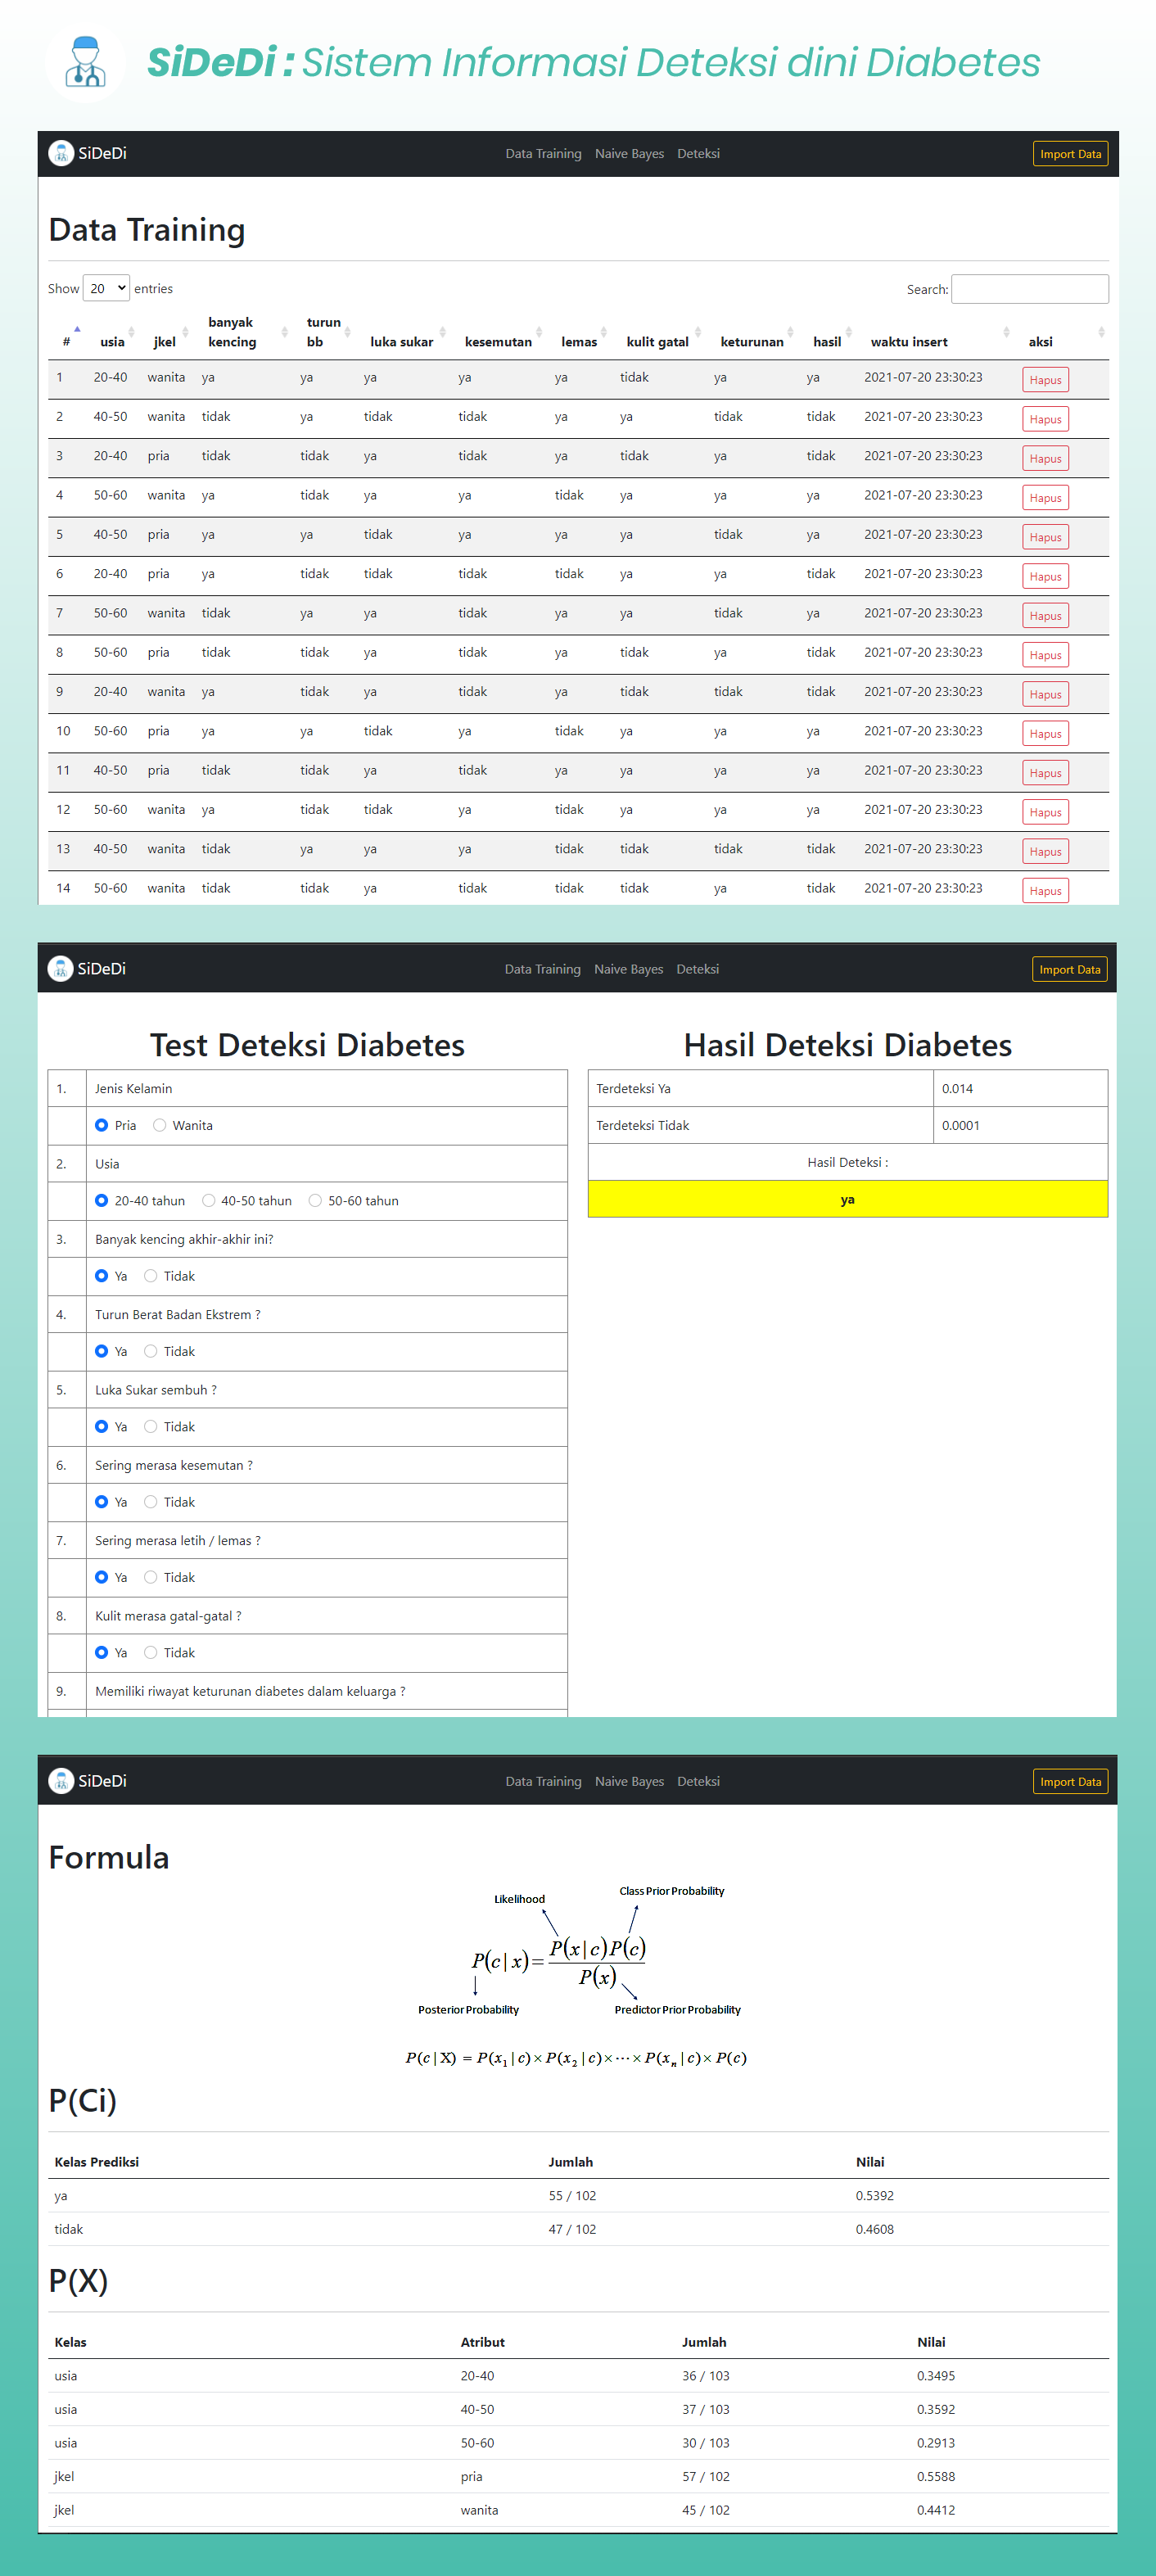Click the wanita attribute cell in P(X) table
1156x2576 pixels.
click(x=479, y=2510)
